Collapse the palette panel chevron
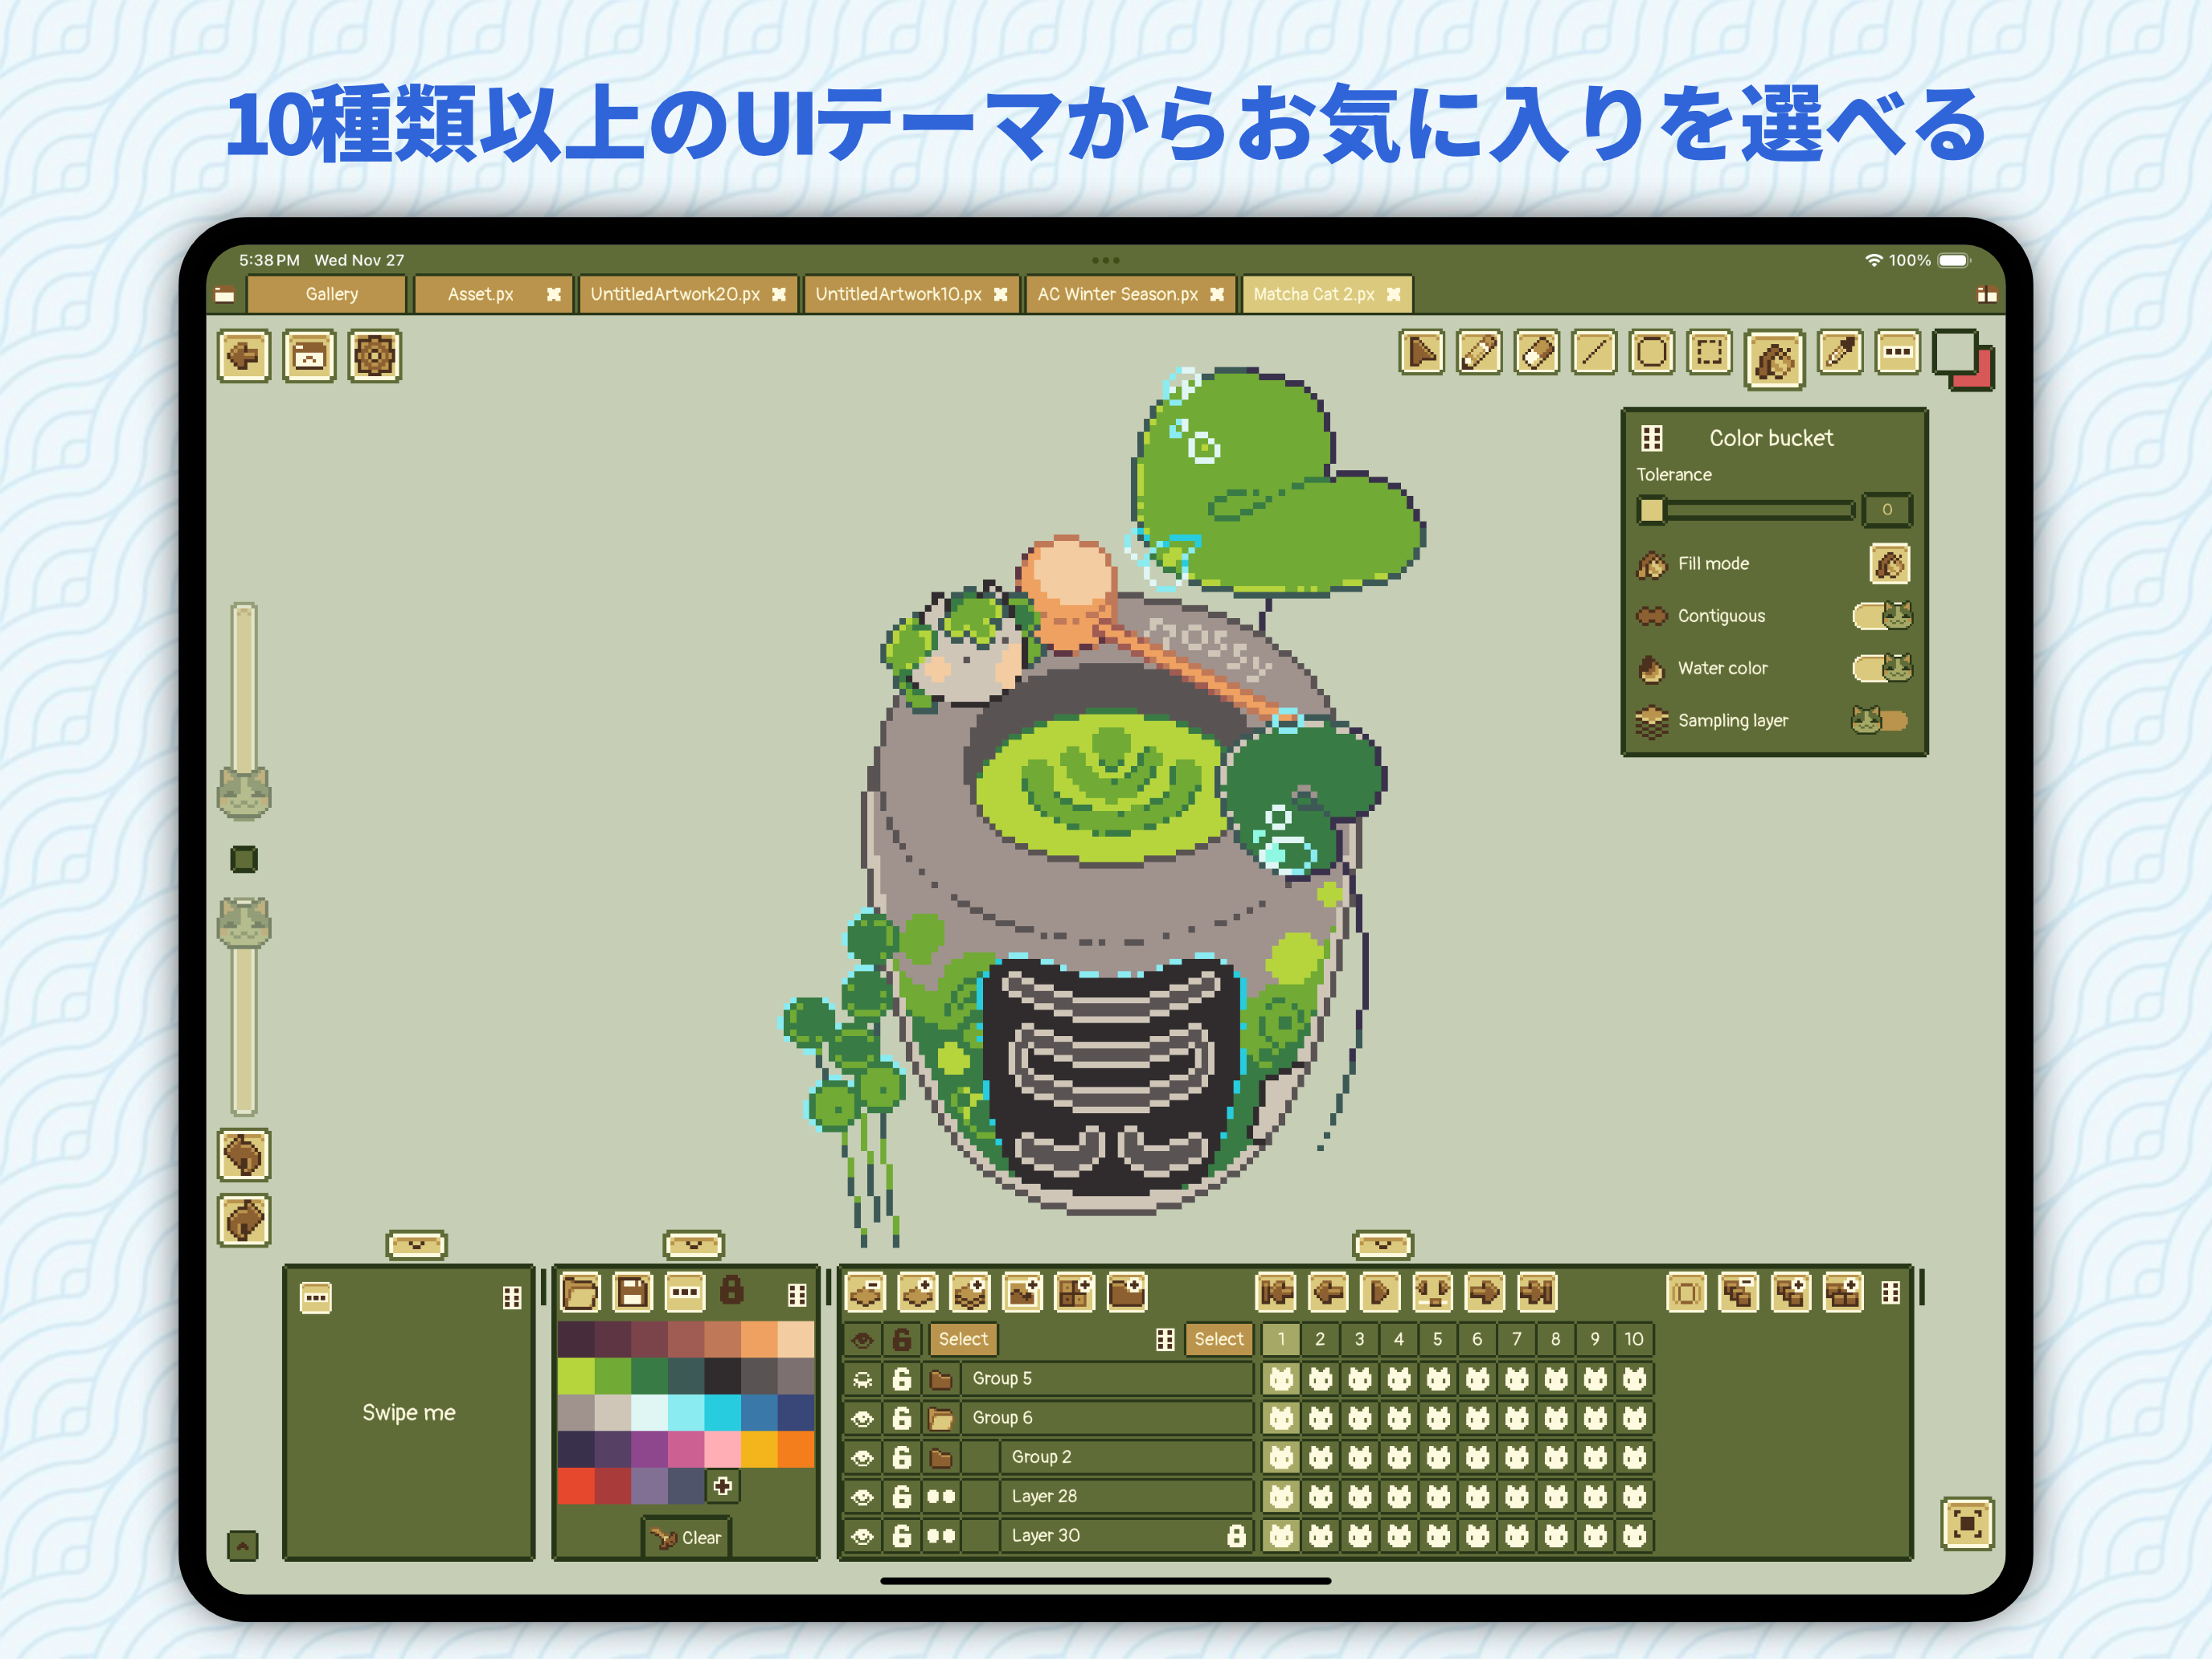Screen dimensions: 2212x1659 click(694, 1245)
